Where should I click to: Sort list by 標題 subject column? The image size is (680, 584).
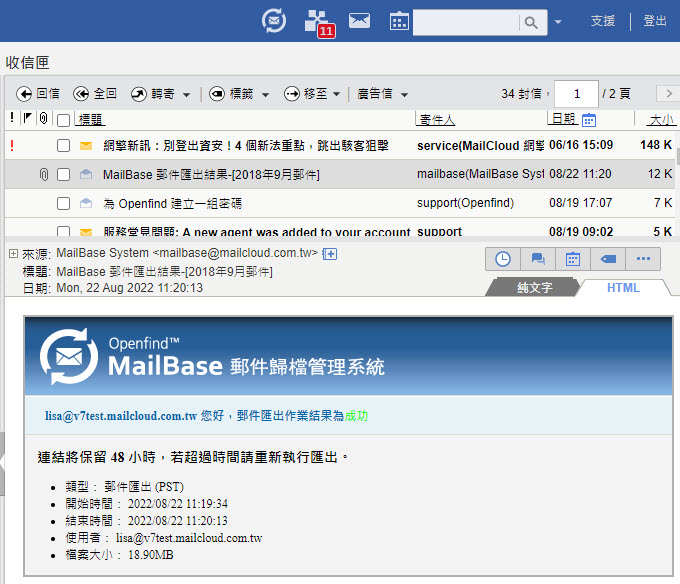pos(91,120)
